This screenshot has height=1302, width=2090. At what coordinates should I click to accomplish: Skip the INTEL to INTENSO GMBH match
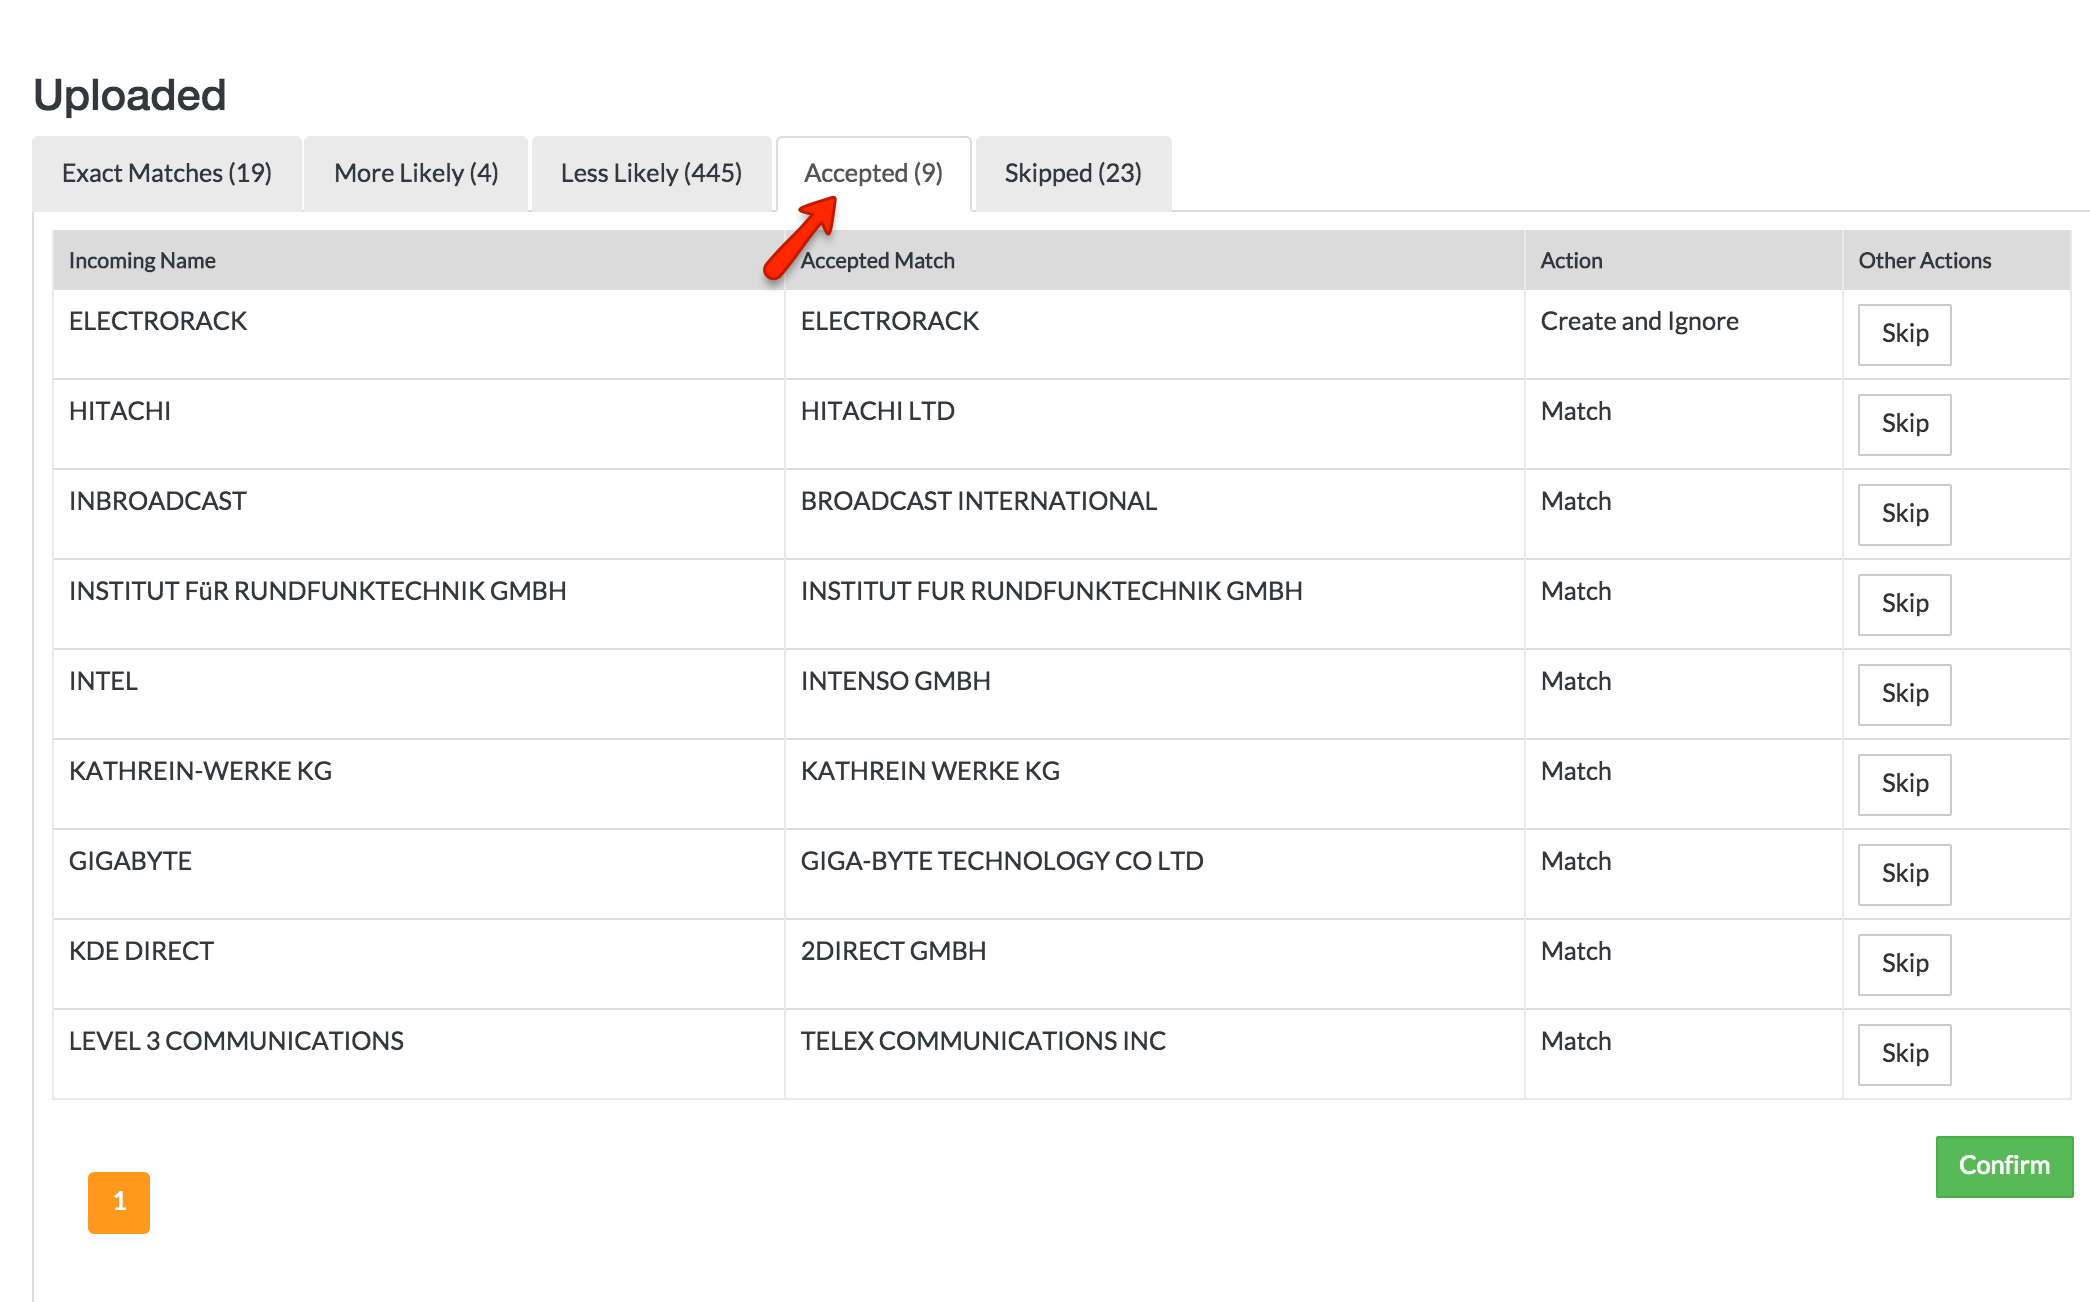click(1902, 694)
